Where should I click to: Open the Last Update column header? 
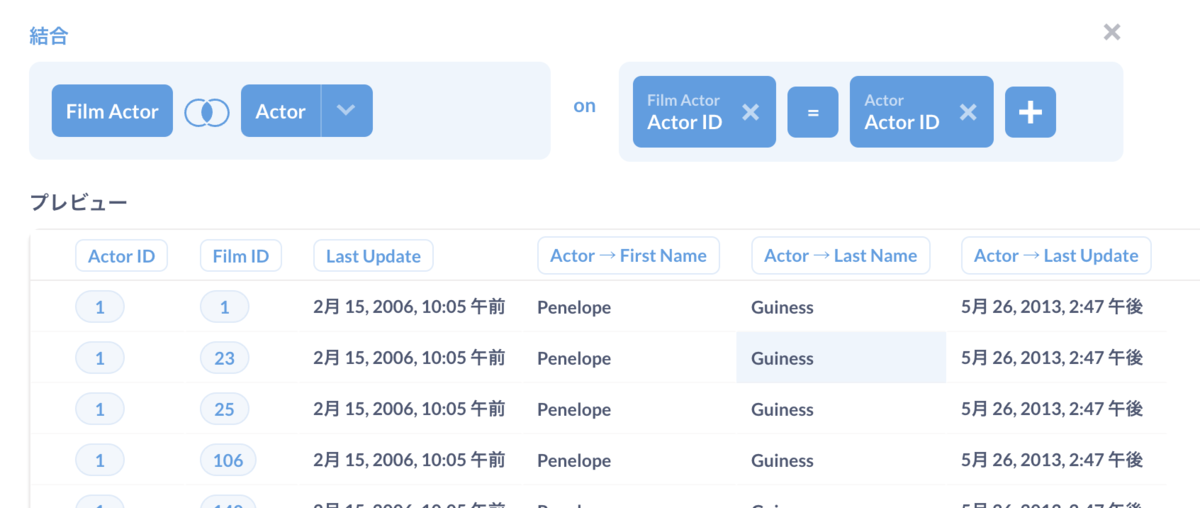coord(373,256)
